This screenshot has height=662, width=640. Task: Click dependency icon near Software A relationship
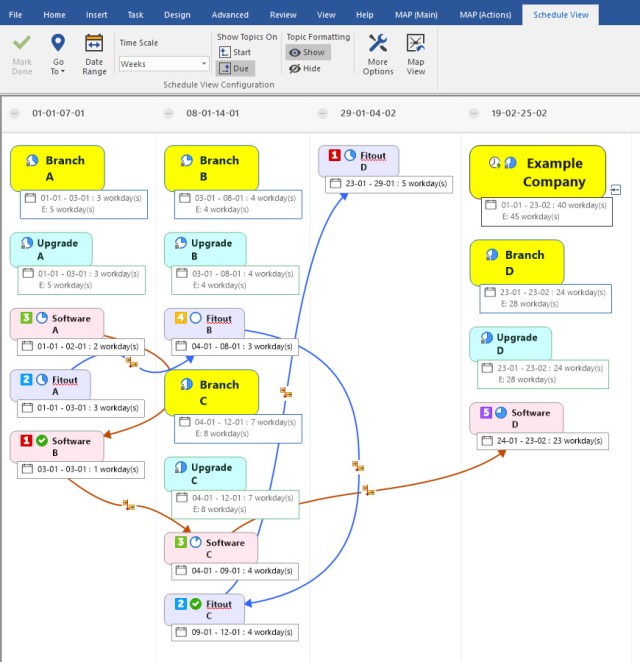coord(132,362)
